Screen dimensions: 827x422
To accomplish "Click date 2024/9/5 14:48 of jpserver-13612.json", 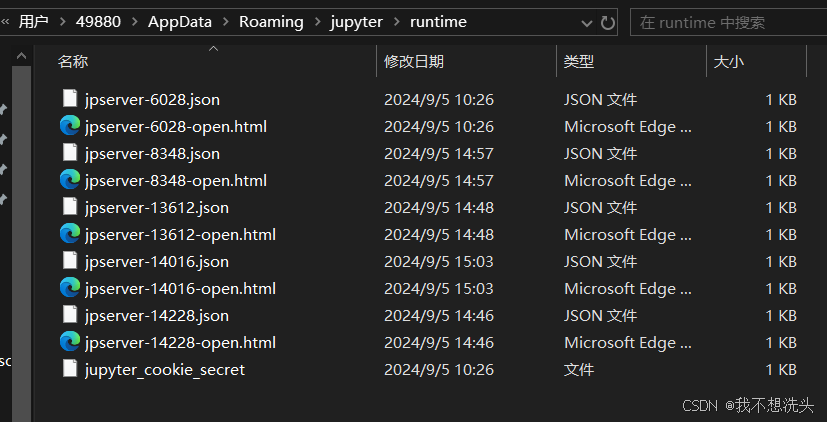I will tap(439, 207).
